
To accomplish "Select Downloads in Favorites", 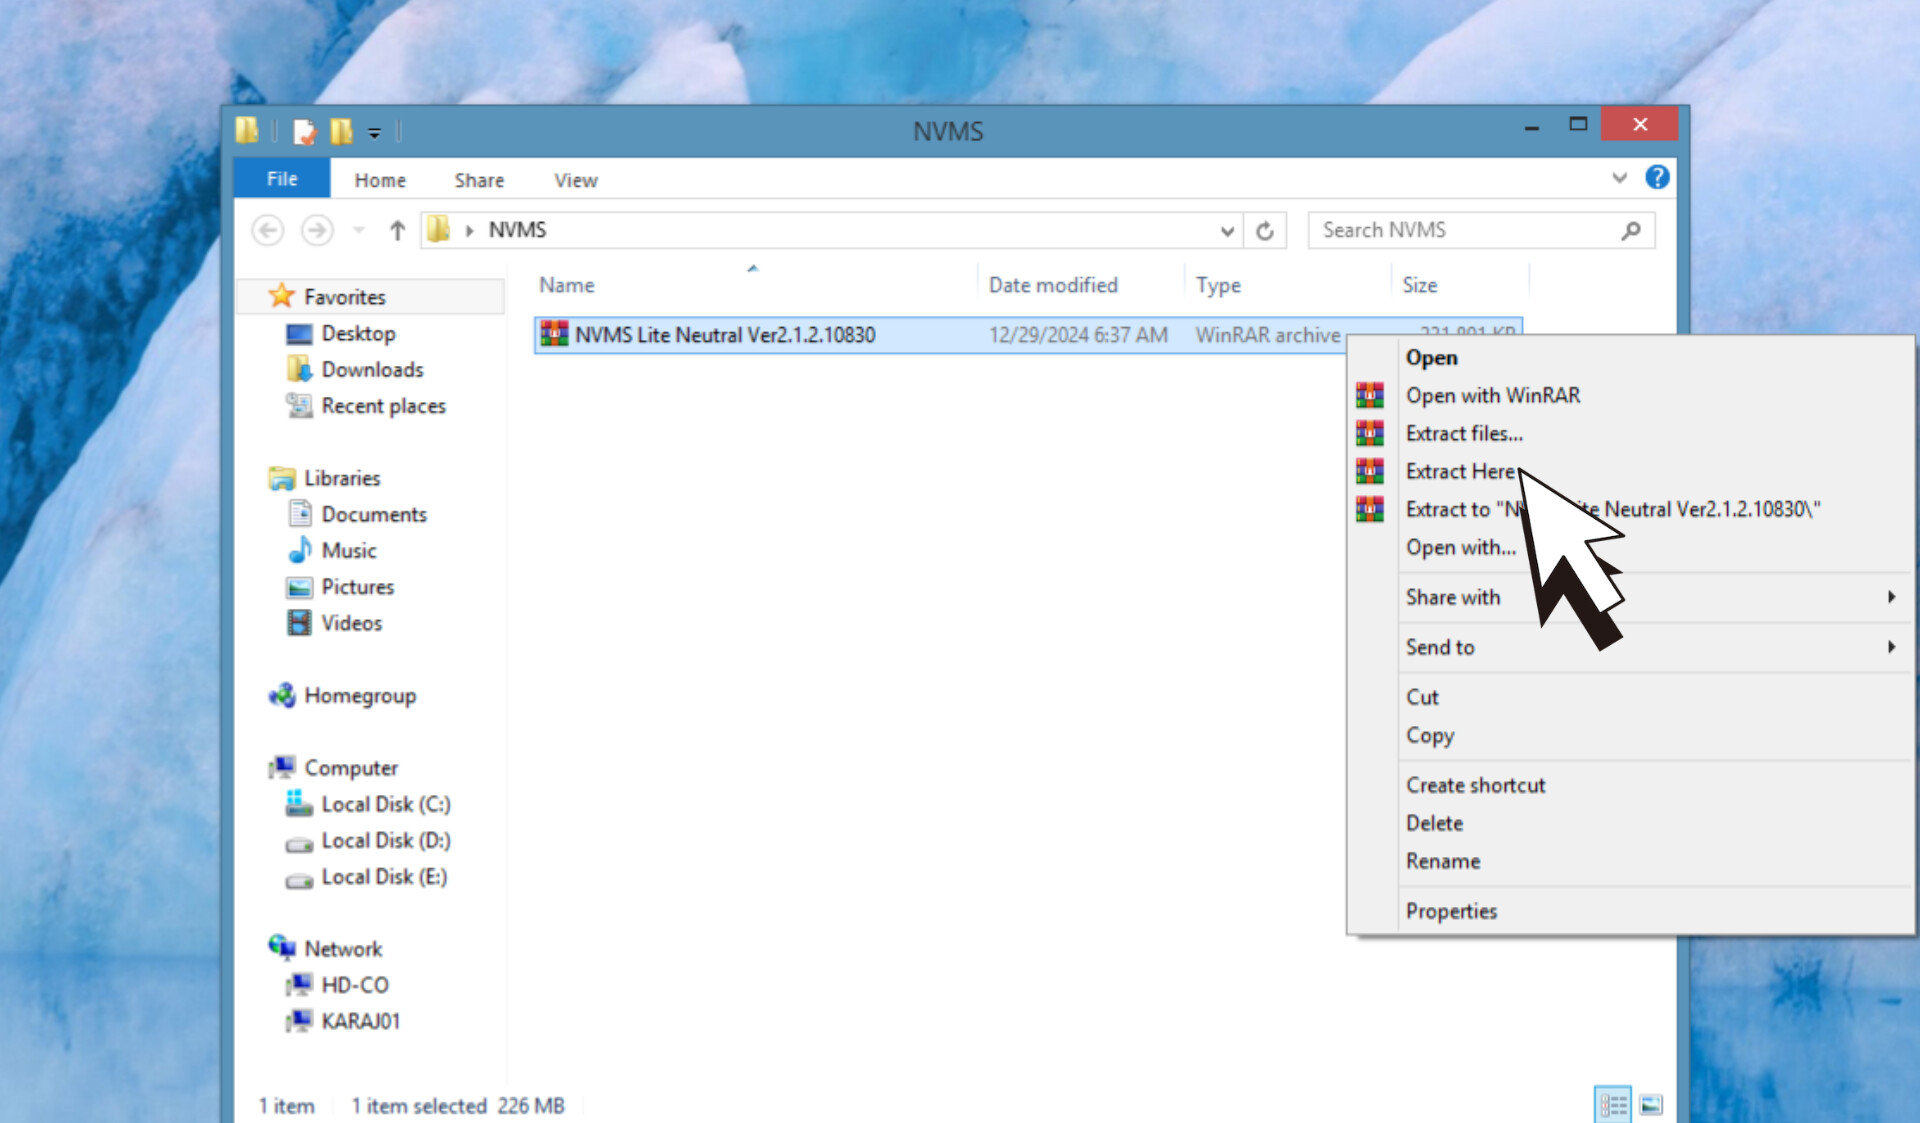I will click(x=372, y=370).
